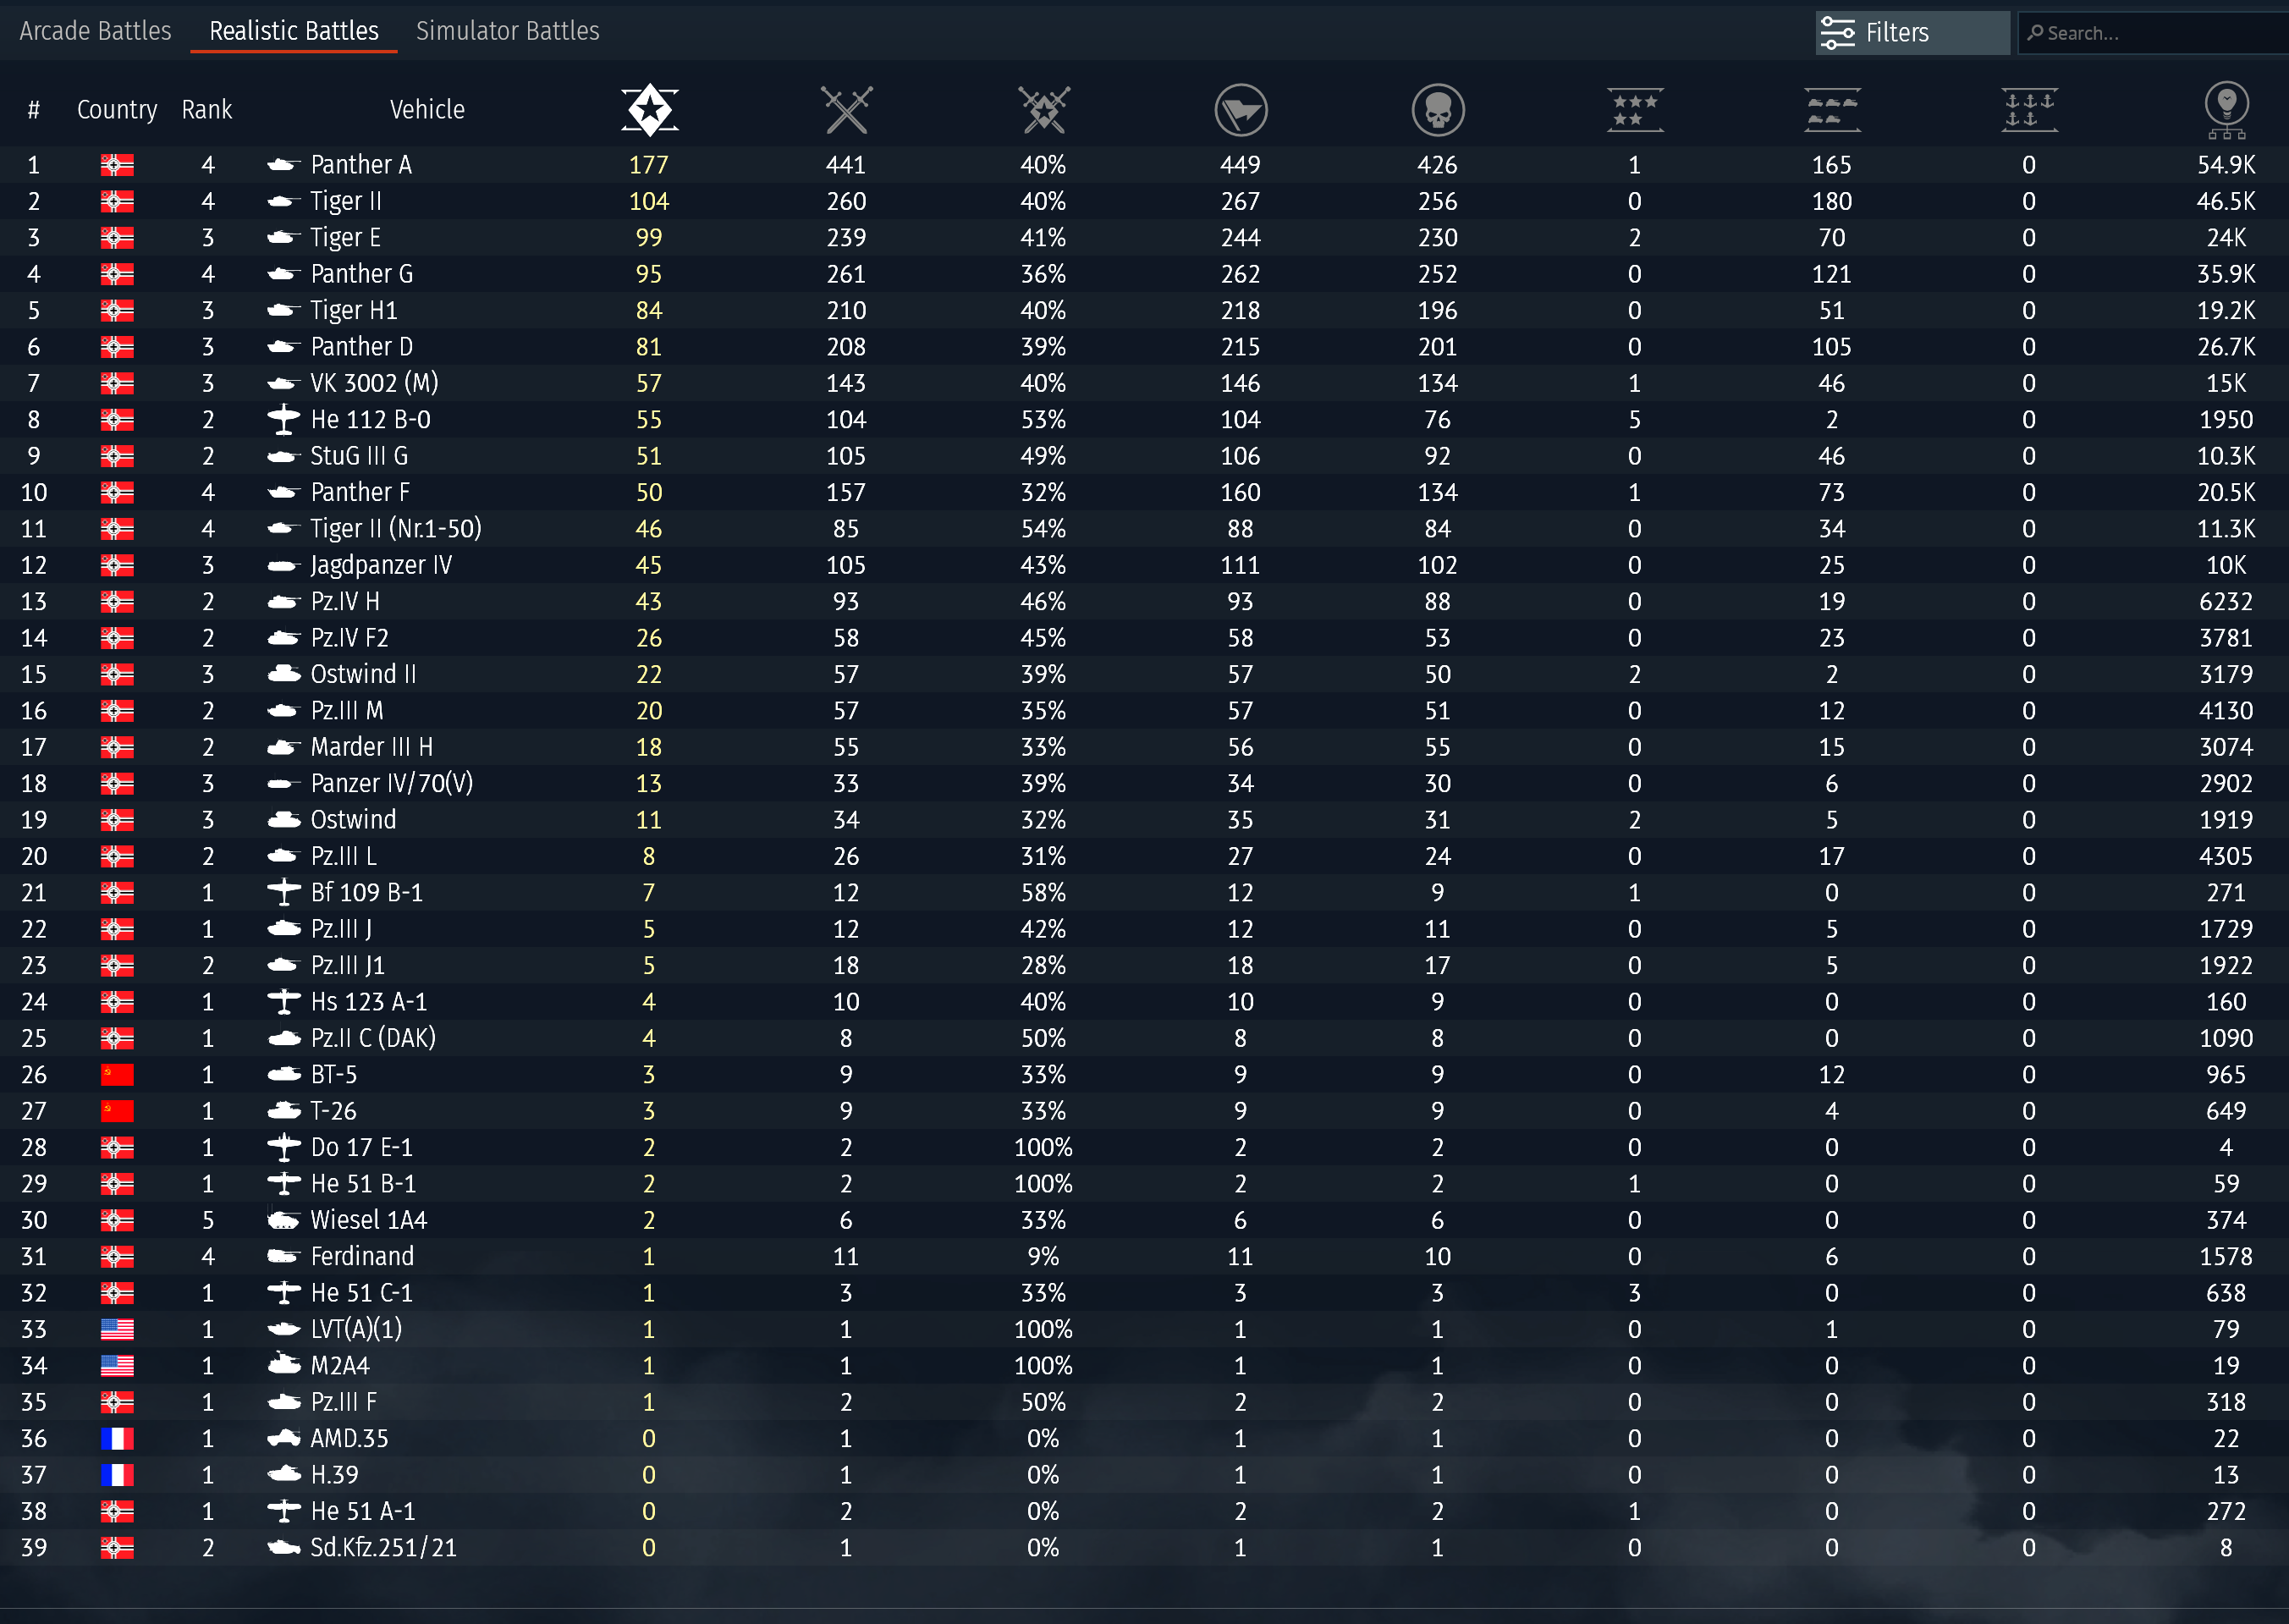
Task: Open the Filters panel
Action: coord(1911,33)
